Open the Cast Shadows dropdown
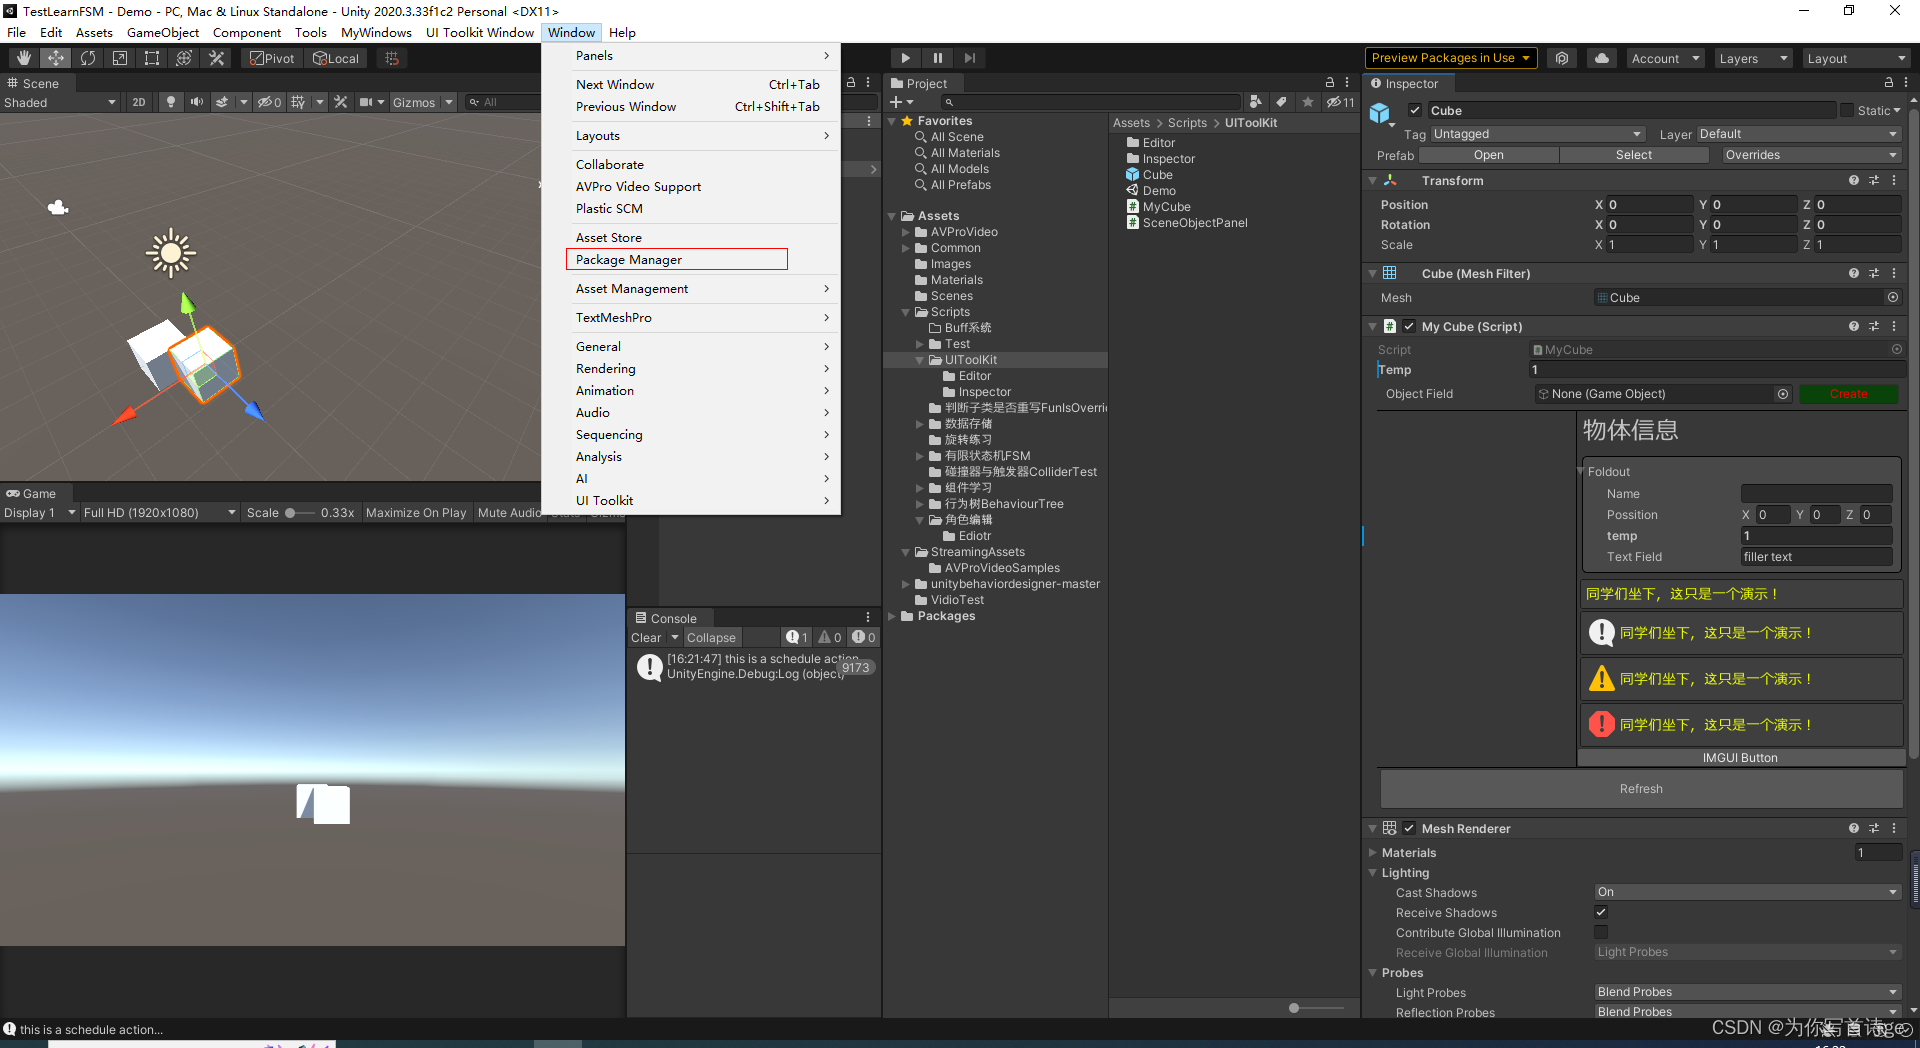The width and height of the screenshot is (1920, 1048). coord(1747,892)
